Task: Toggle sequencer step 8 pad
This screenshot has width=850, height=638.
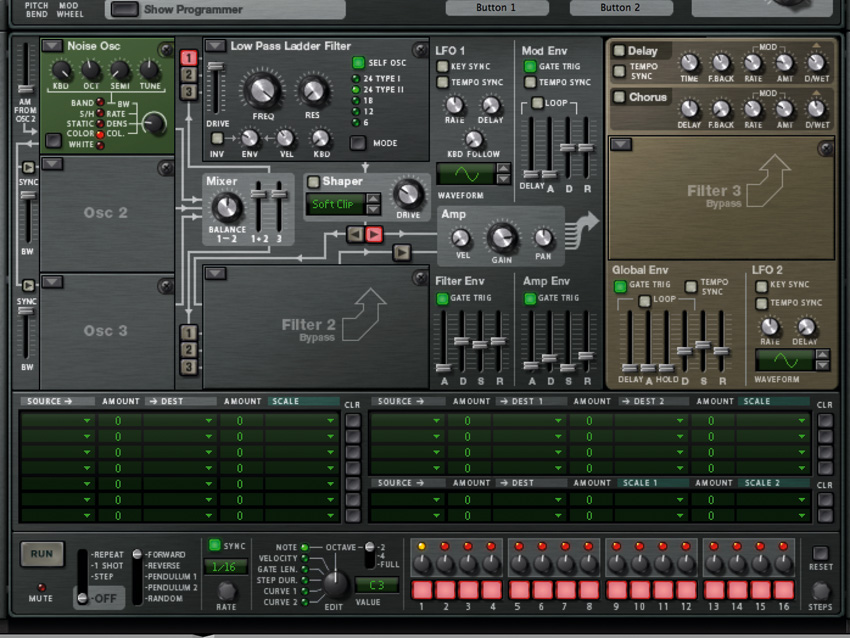Action: pyautogui.click(x=588, y=590)
